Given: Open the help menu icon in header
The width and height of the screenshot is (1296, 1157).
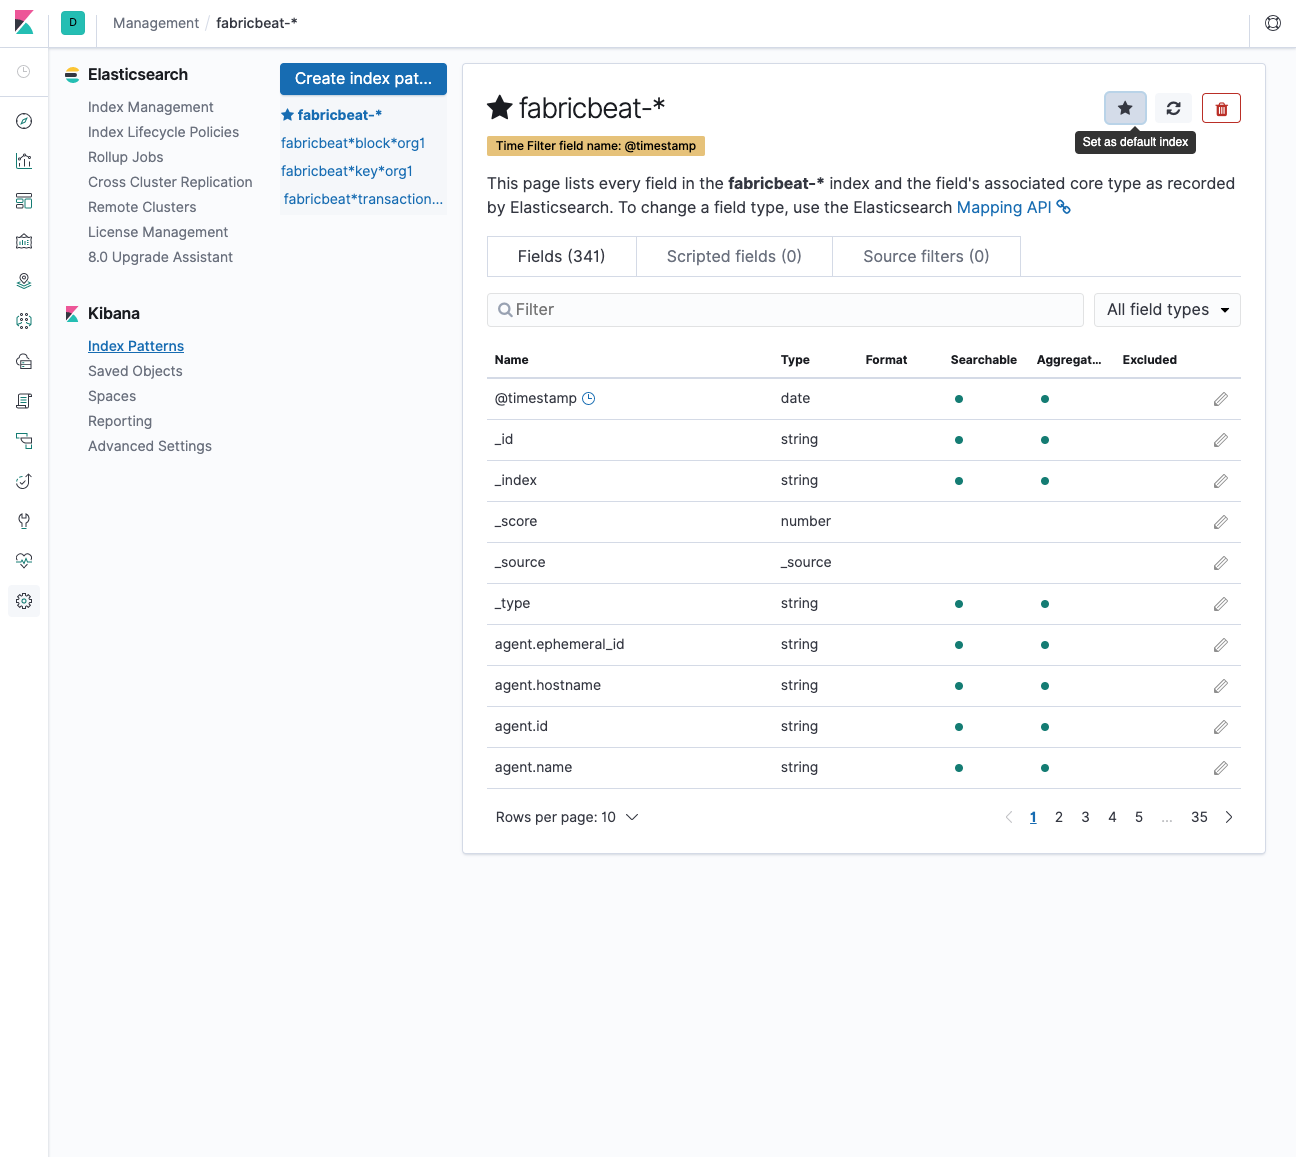Looking at the screenshot, I should [x=1273, y=23].
